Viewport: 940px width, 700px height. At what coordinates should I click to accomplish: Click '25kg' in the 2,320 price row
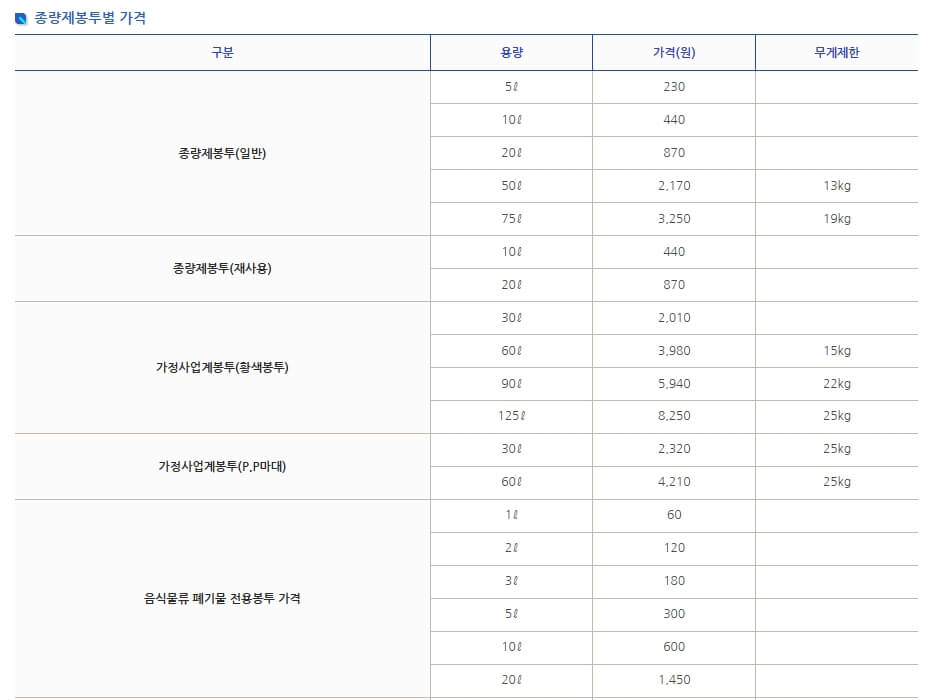click(x=837, y=448)
